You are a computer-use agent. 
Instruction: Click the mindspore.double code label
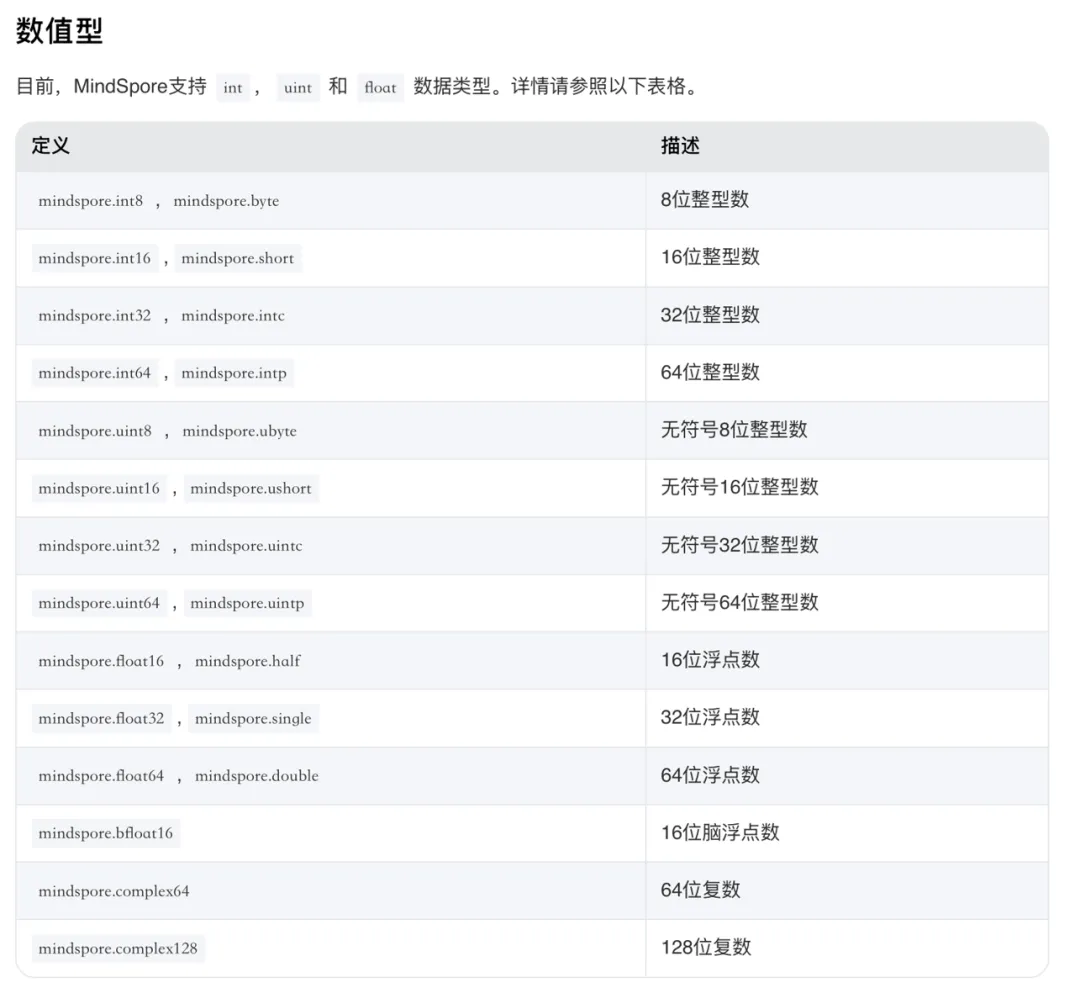pos(257,776)
